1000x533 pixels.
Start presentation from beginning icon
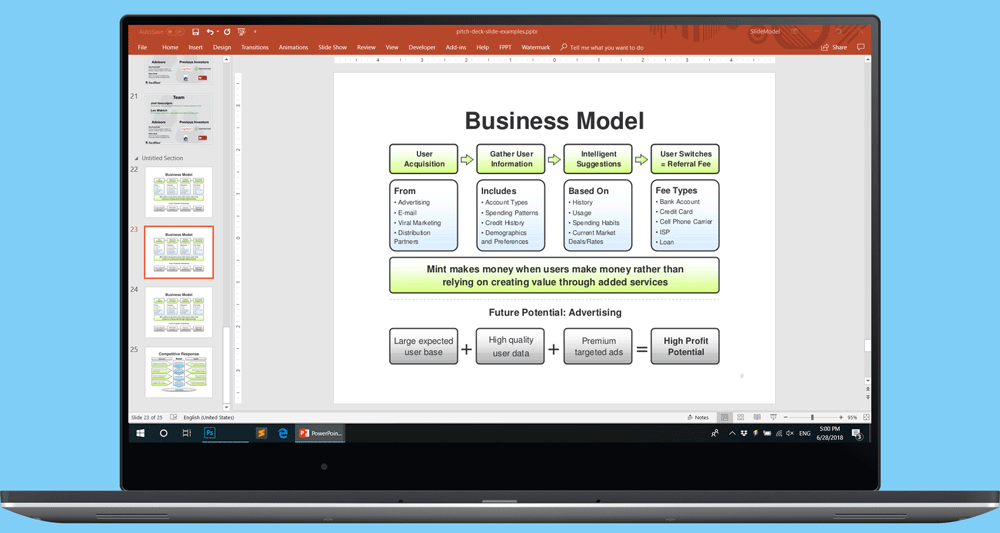[241, 31]
